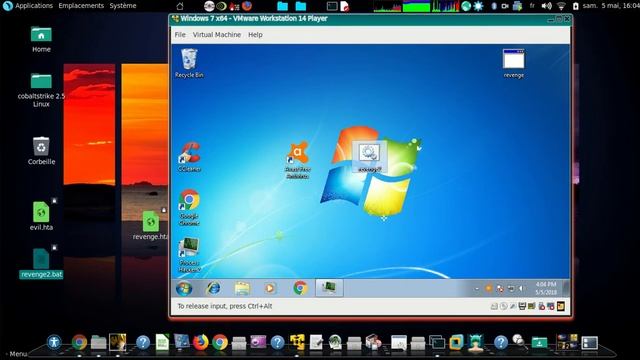
Task: Open the Windows taskbar clock showing 4:04 PM
Action: pyautogui.click(x=546, y=288)
